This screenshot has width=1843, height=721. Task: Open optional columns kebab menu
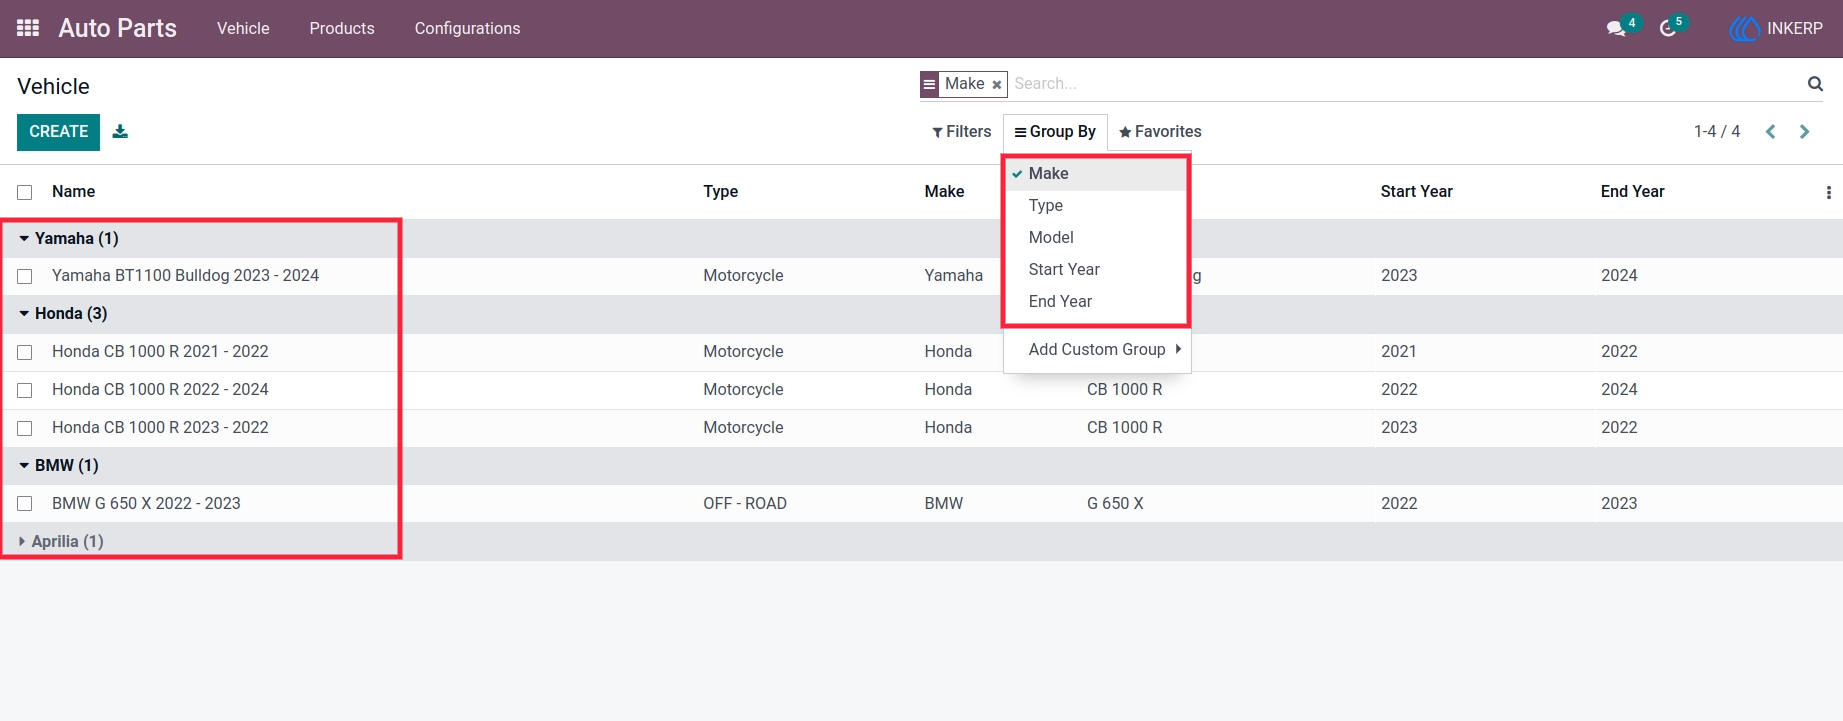[1828, 192]
